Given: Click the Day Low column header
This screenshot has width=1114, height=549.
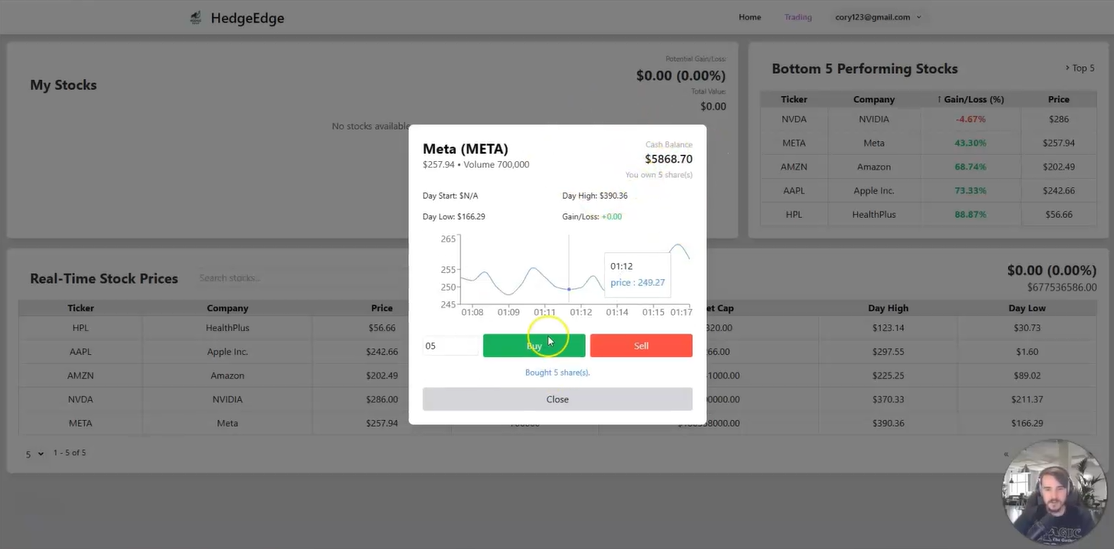Looking at the screenshot, I should tap(1027, 308).
